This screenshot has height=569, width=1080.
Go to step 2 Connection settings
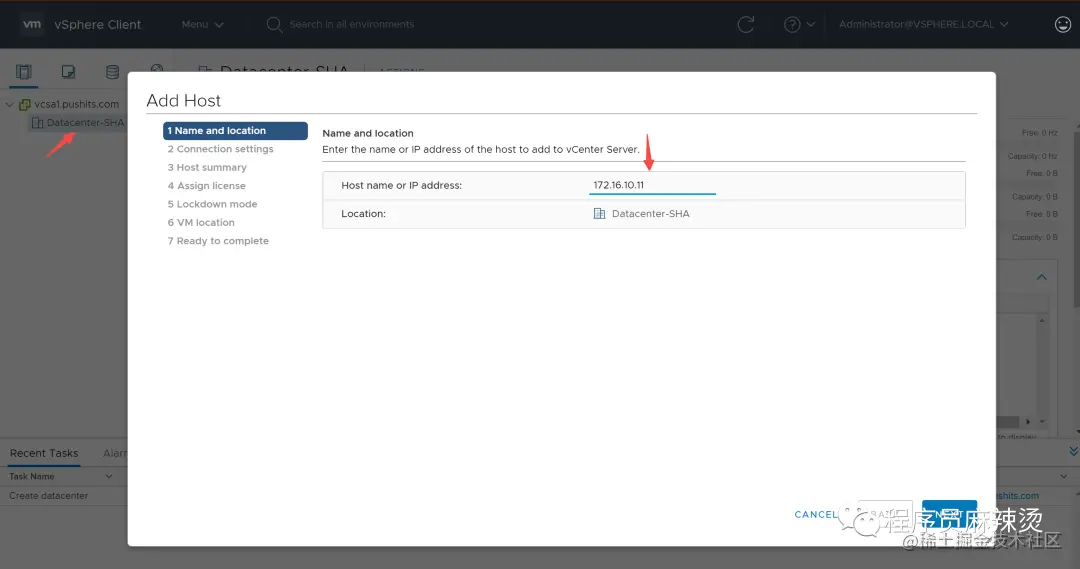(220, 149)
